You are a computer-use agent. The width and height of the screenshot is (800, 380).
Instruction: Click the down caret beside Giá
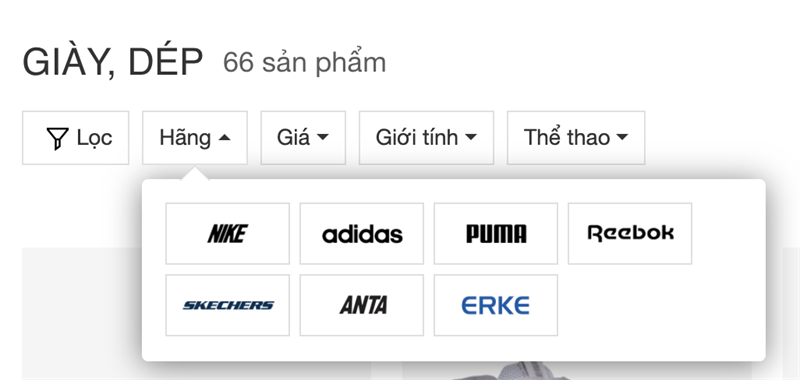(322, 137)
